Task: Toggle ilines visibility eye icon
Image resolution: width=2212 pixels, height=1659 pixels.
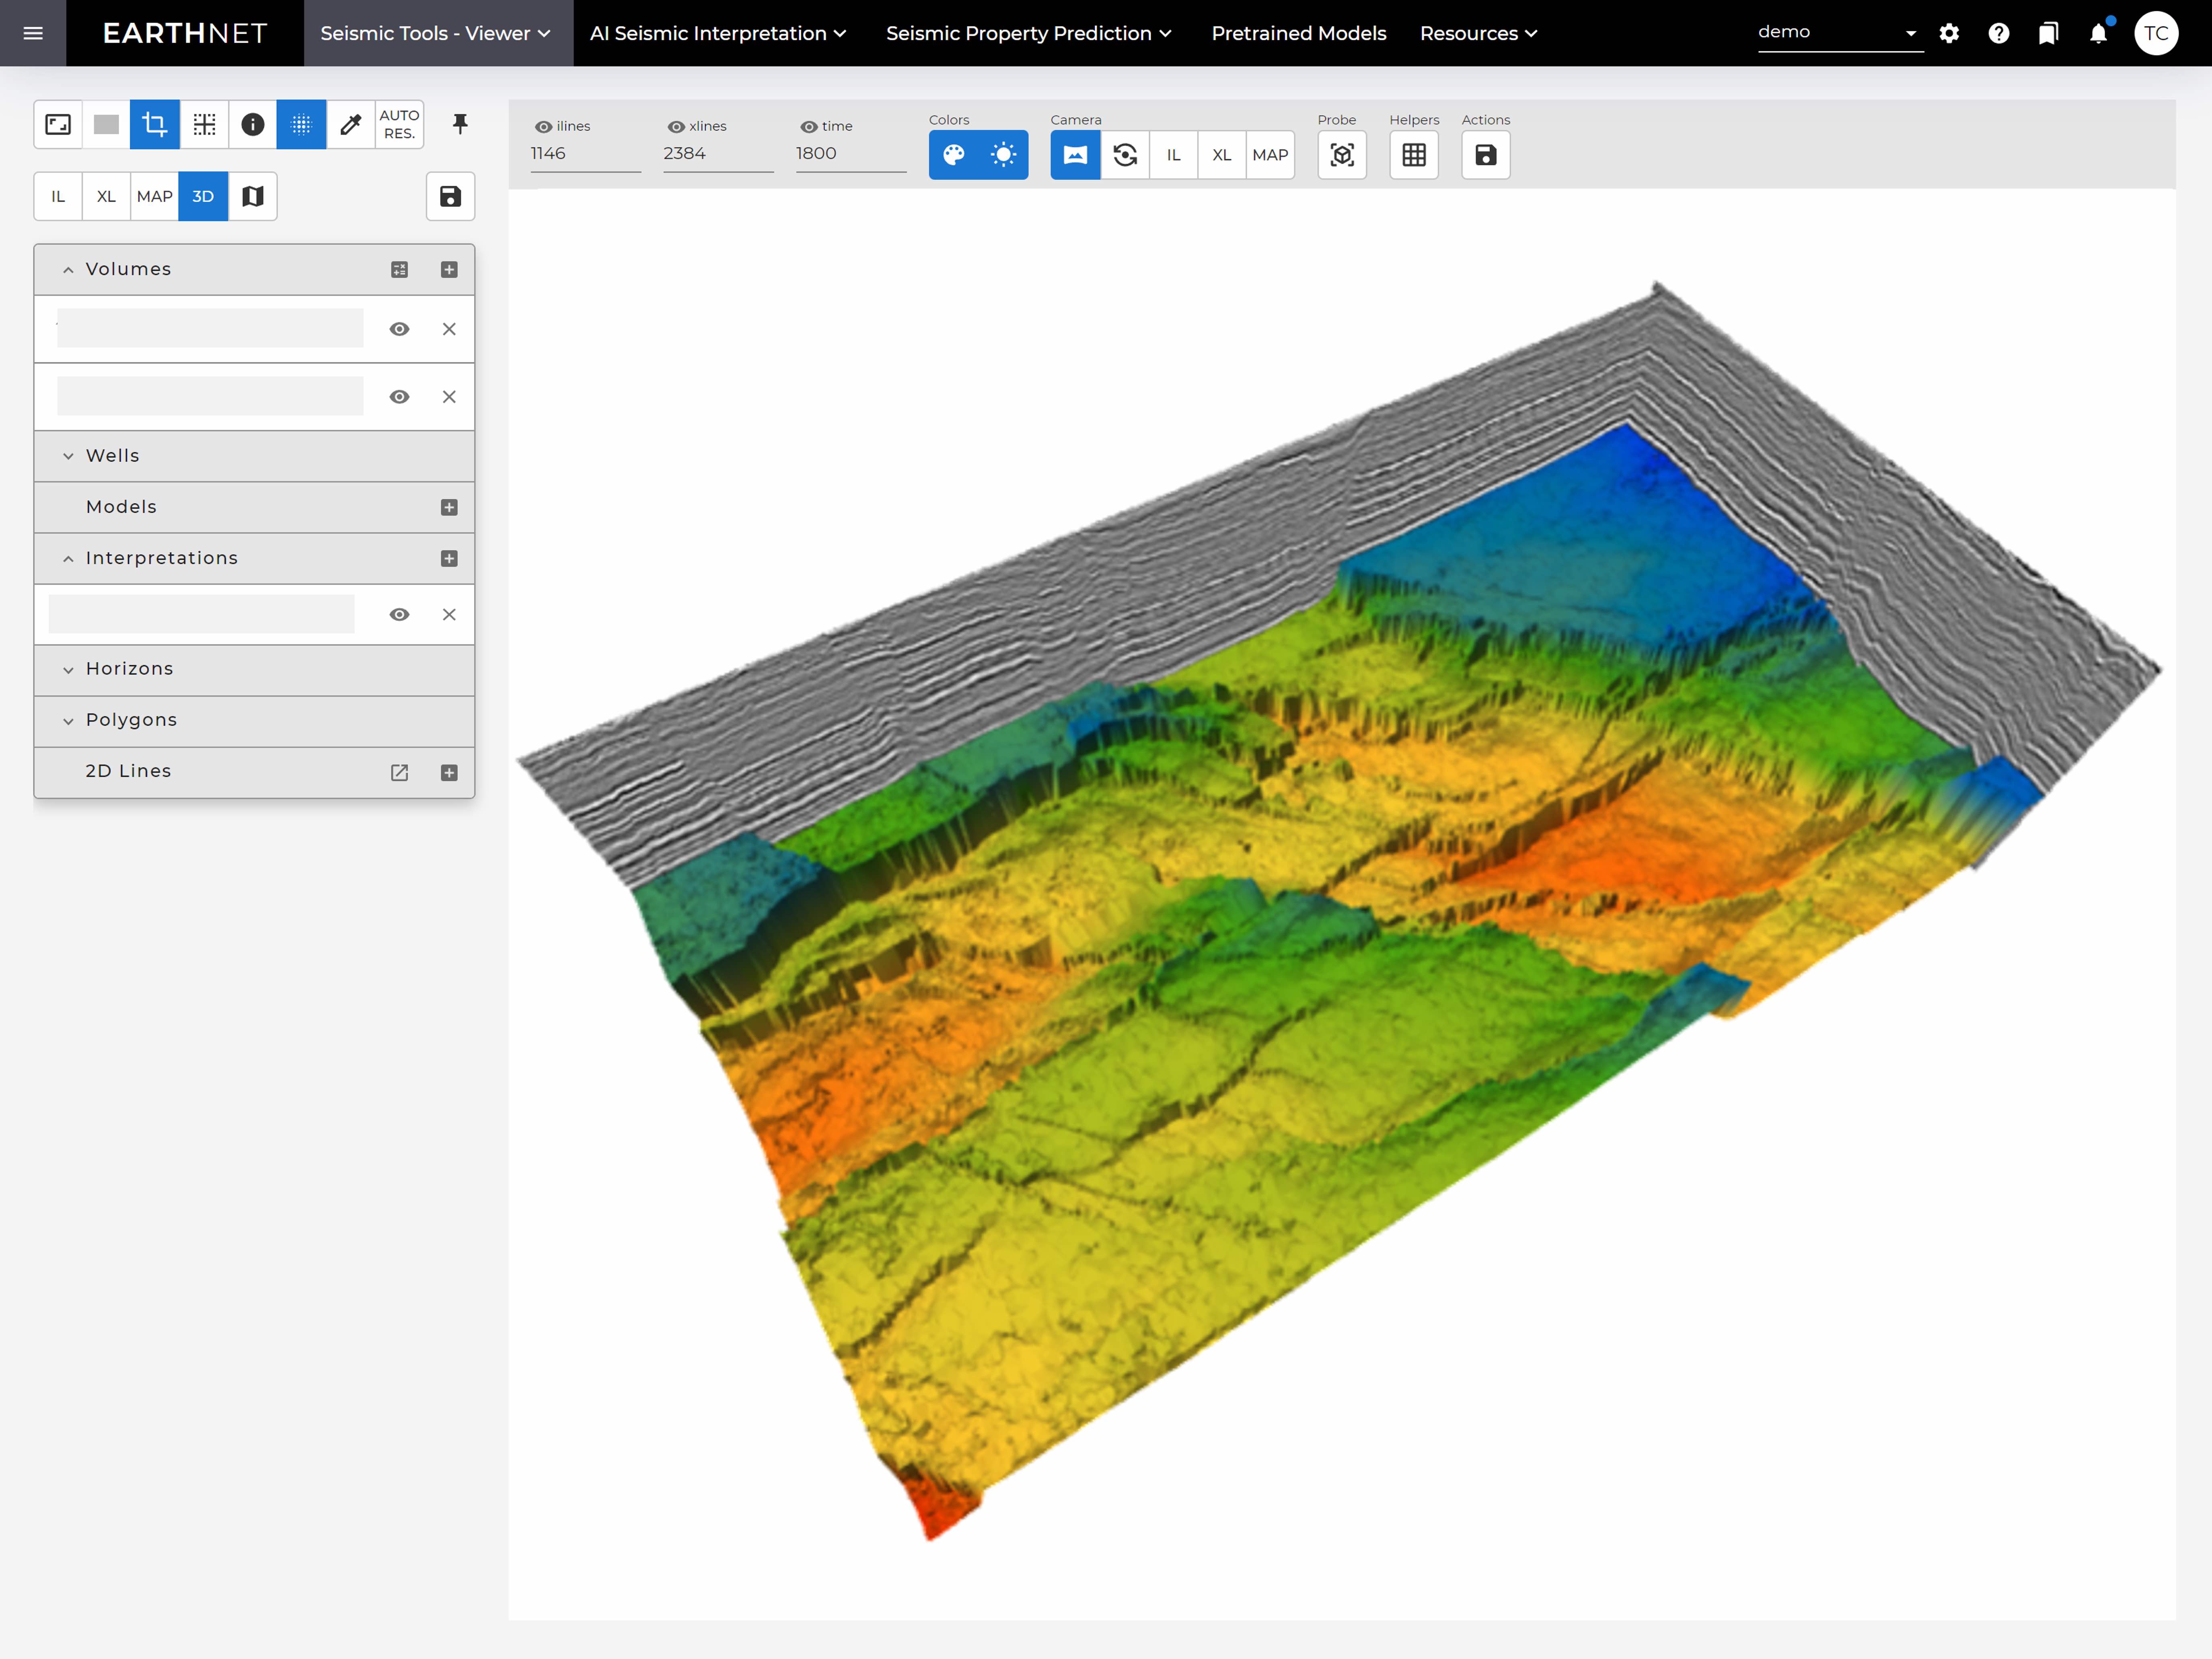Action: pos(543,127)
